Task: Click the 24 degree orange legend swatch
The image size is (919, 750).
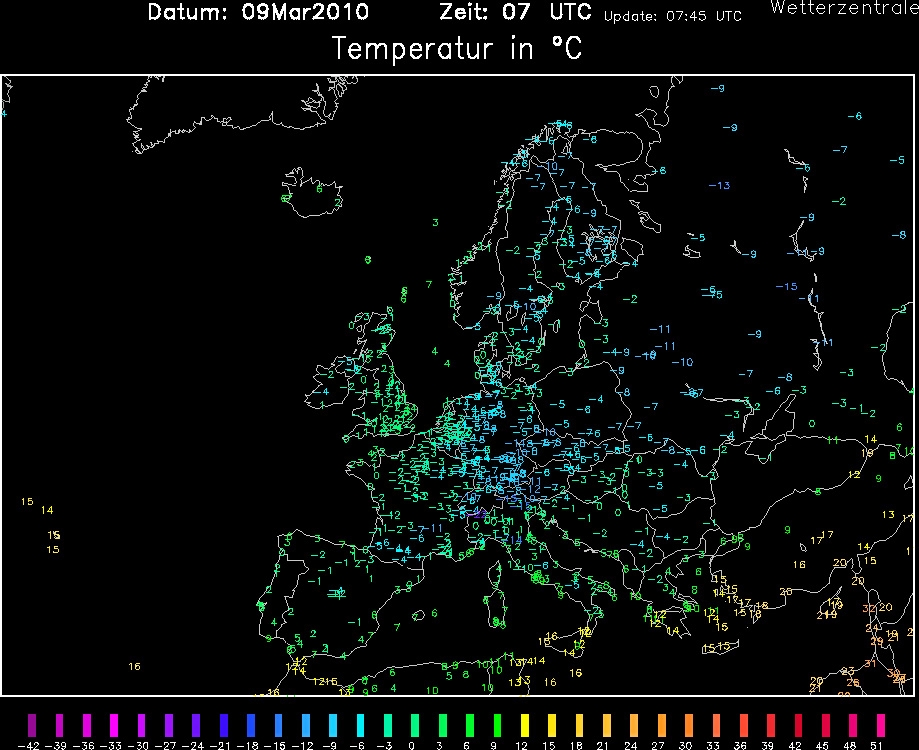Action: click(634, 725)
